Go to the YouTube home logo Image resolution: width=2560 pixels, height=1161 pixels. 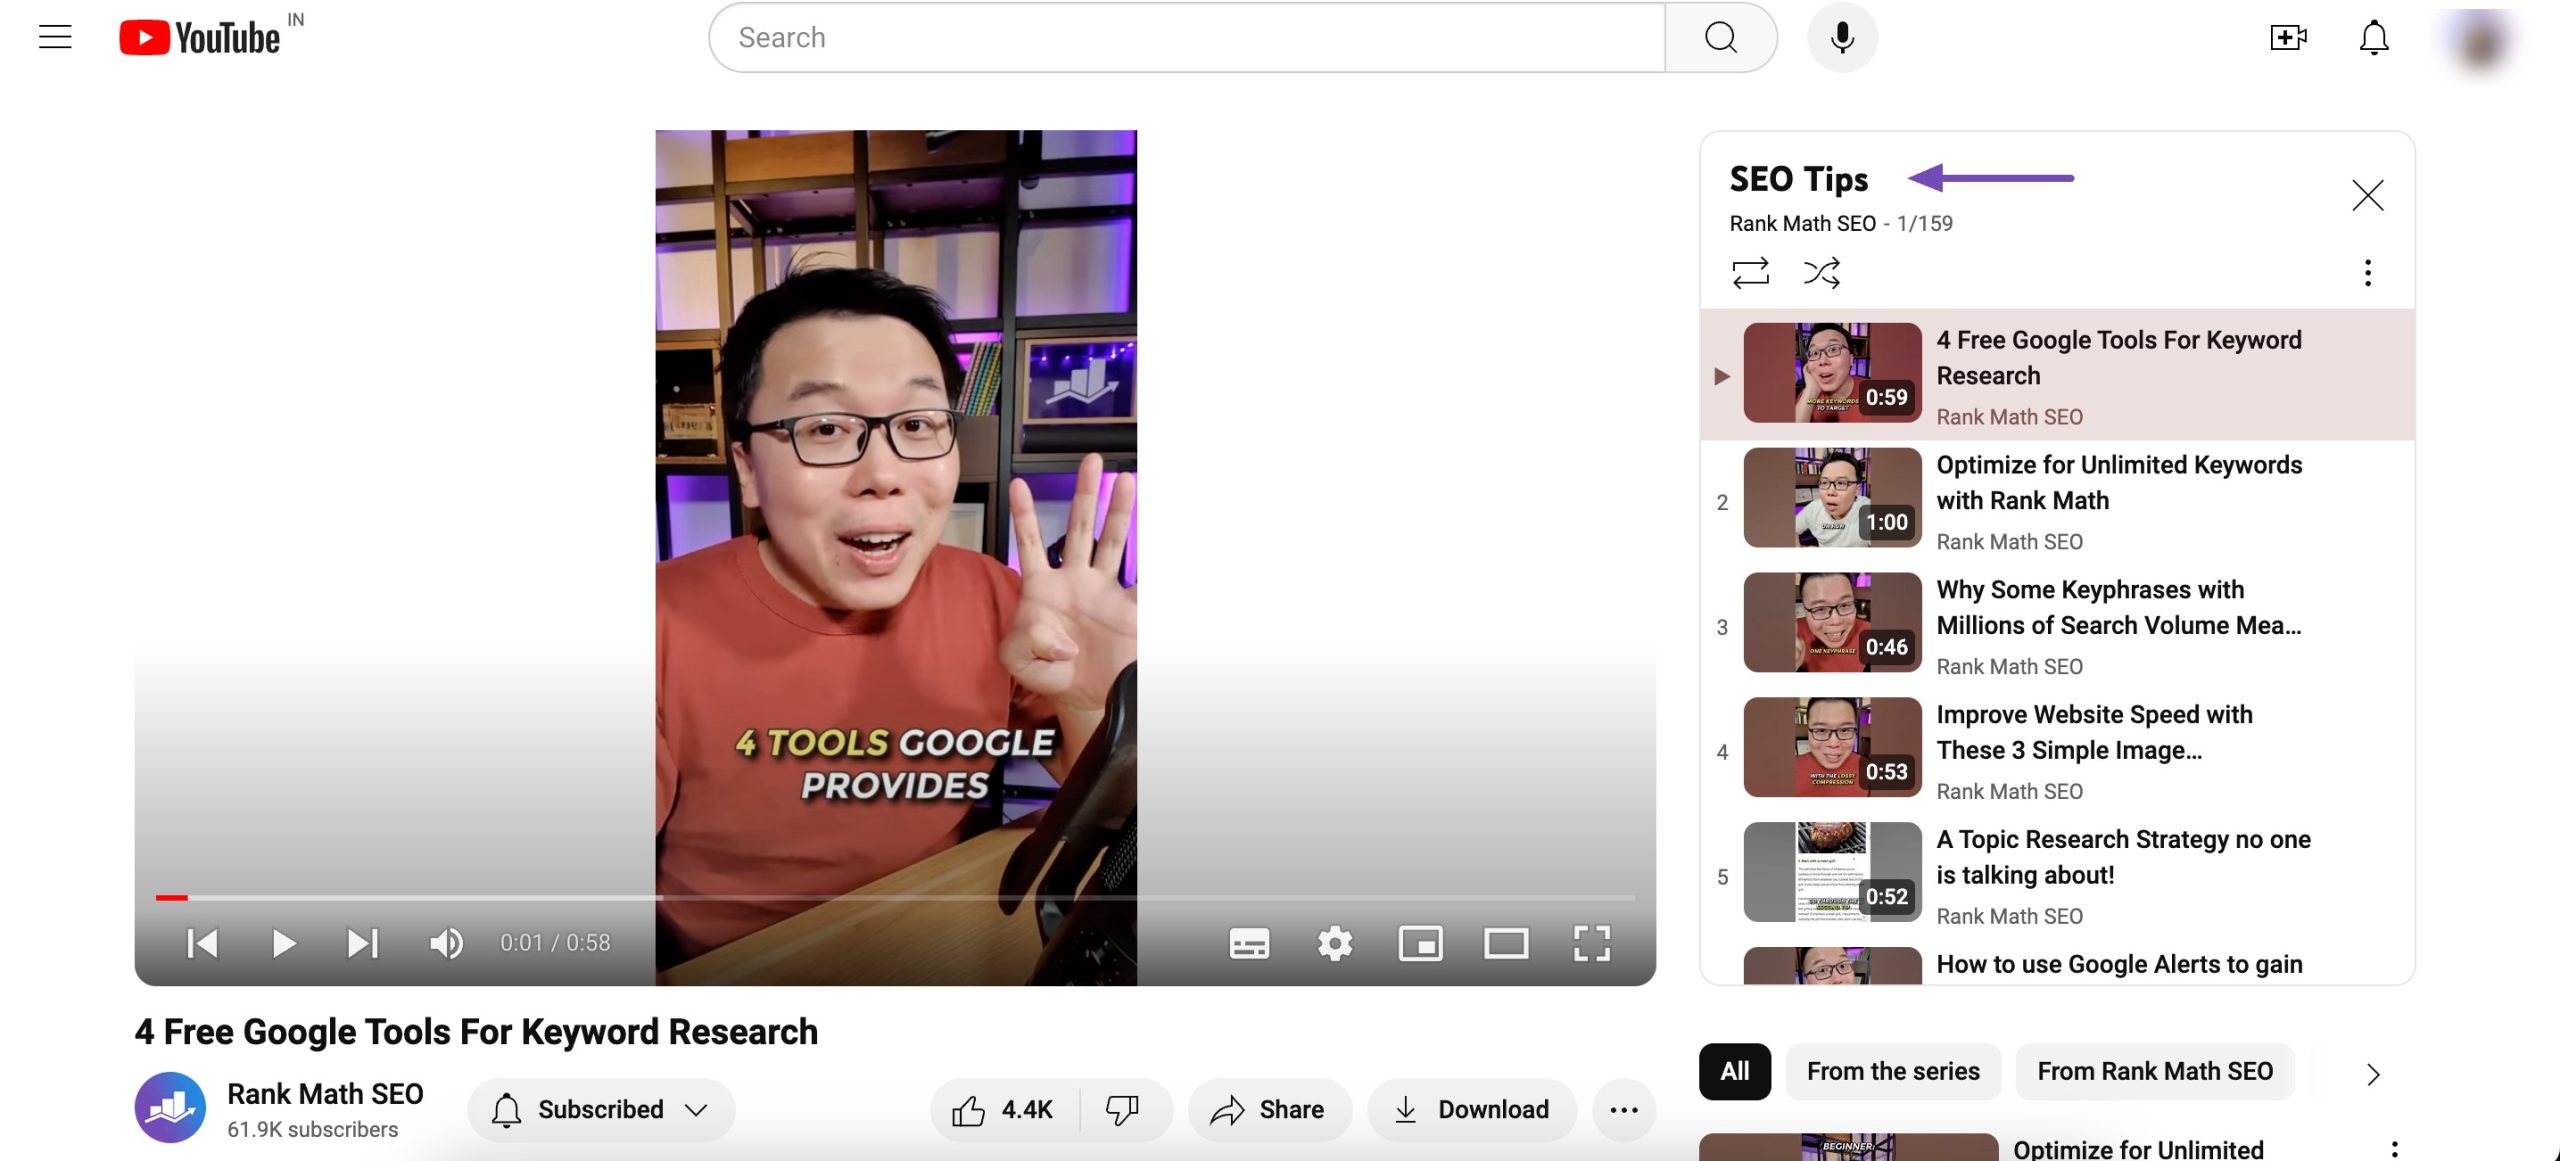point(200,38)
